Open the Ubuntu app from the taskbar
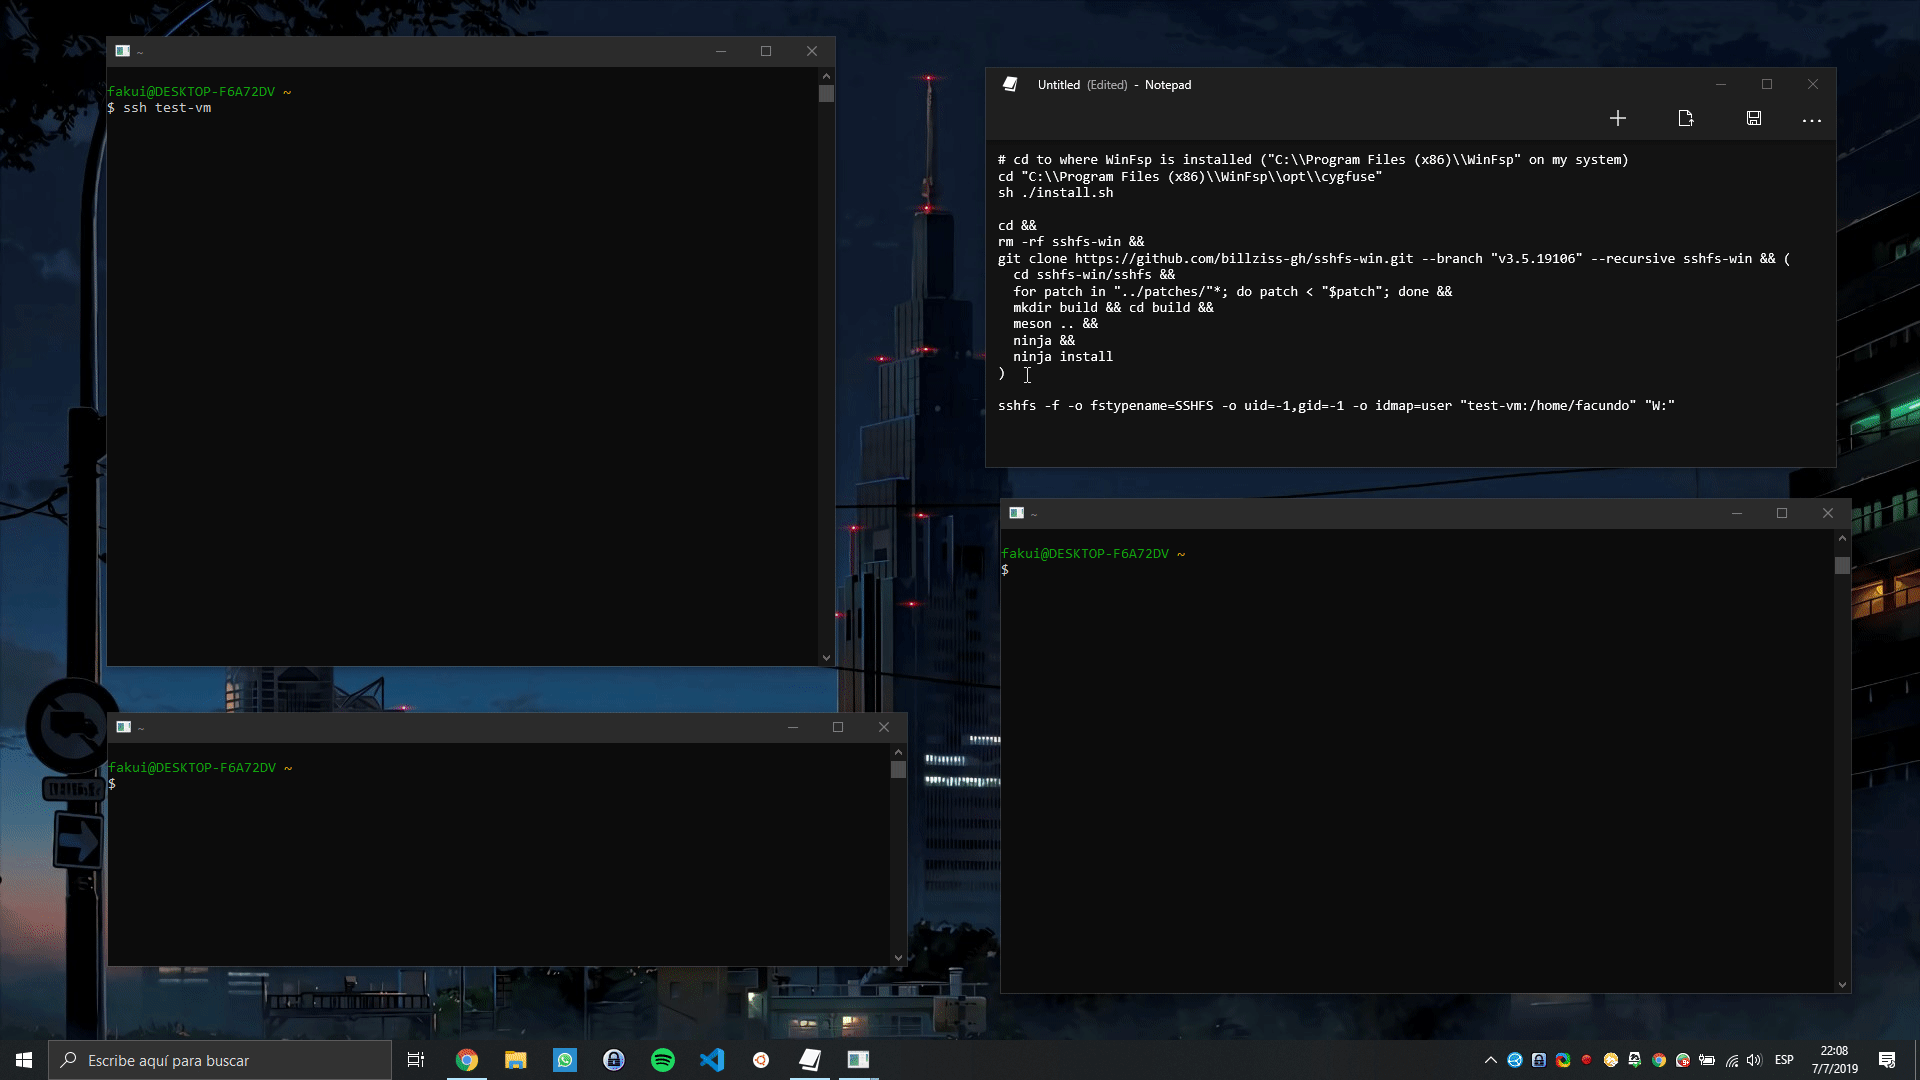Screen dimensions: 1920x1080 [761, 1060]
